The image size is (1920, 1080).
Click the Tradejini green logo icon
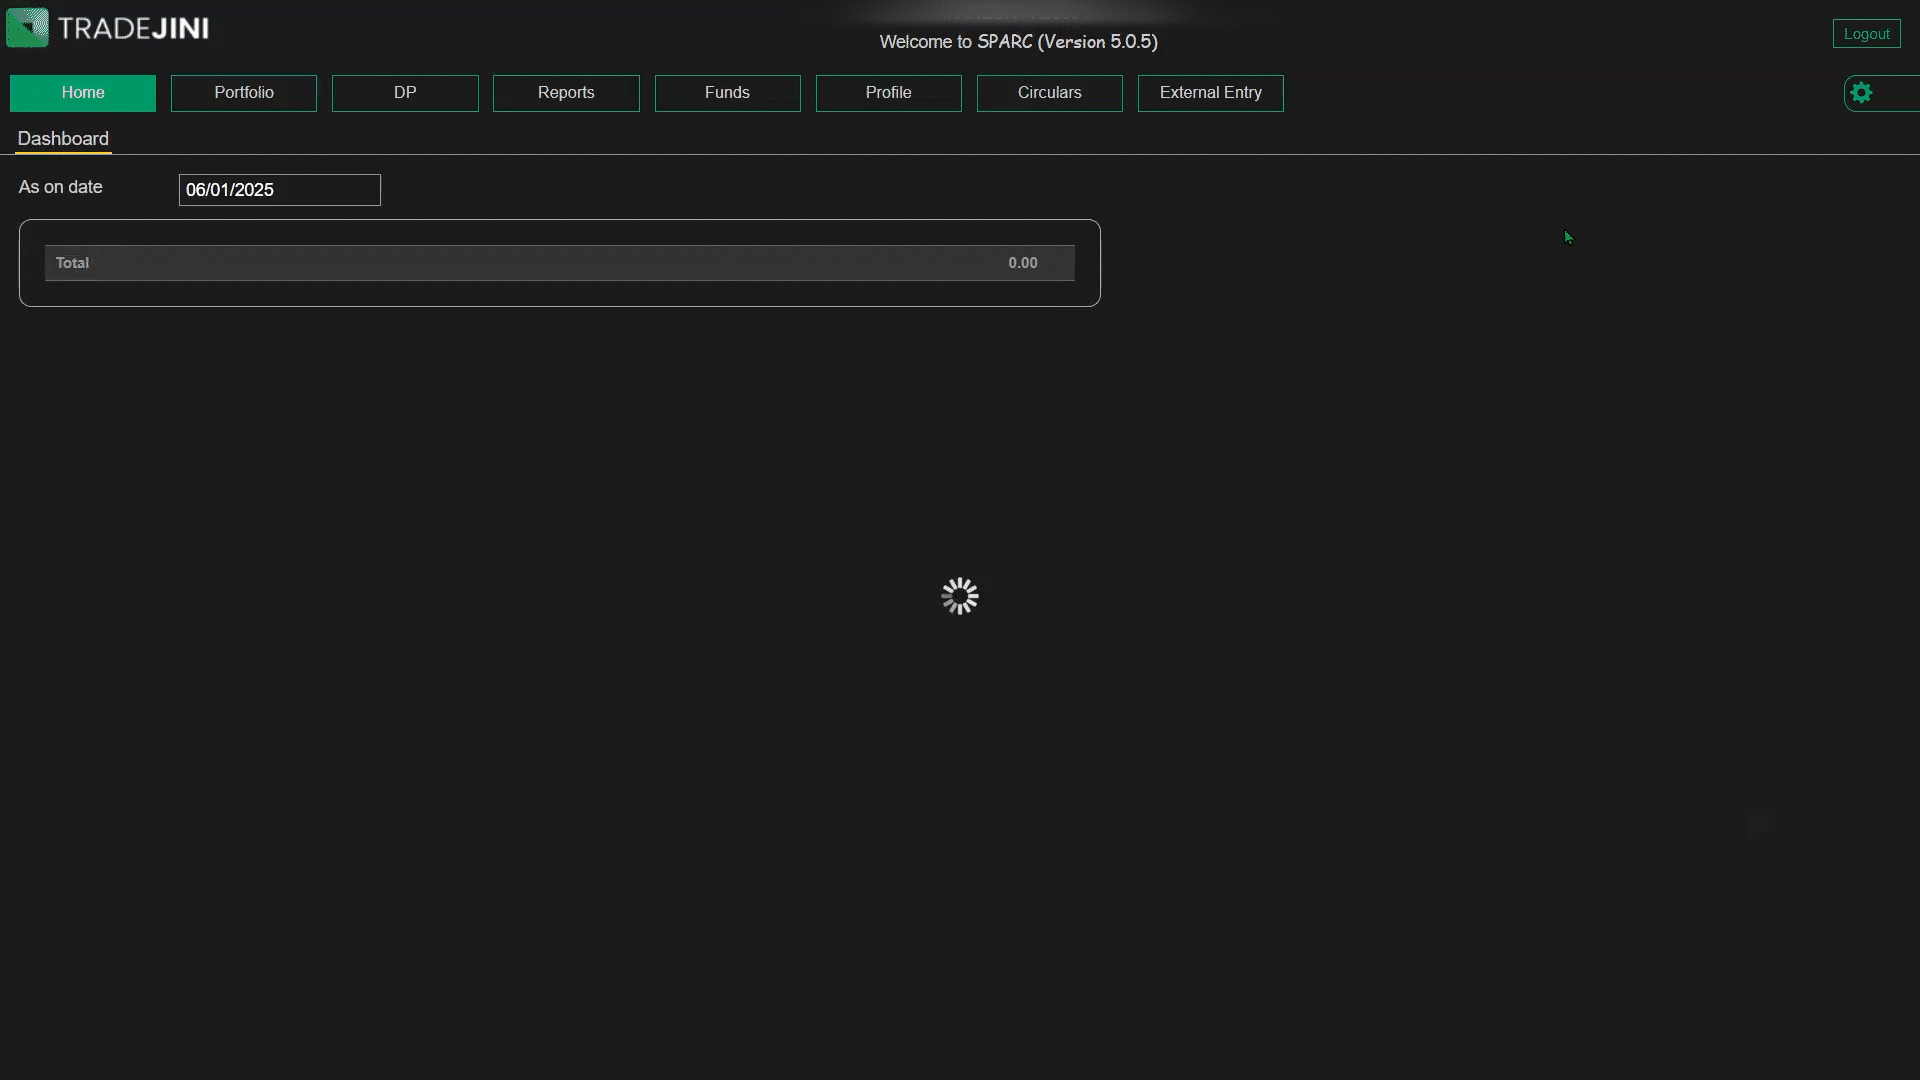(x=27, y=28)
